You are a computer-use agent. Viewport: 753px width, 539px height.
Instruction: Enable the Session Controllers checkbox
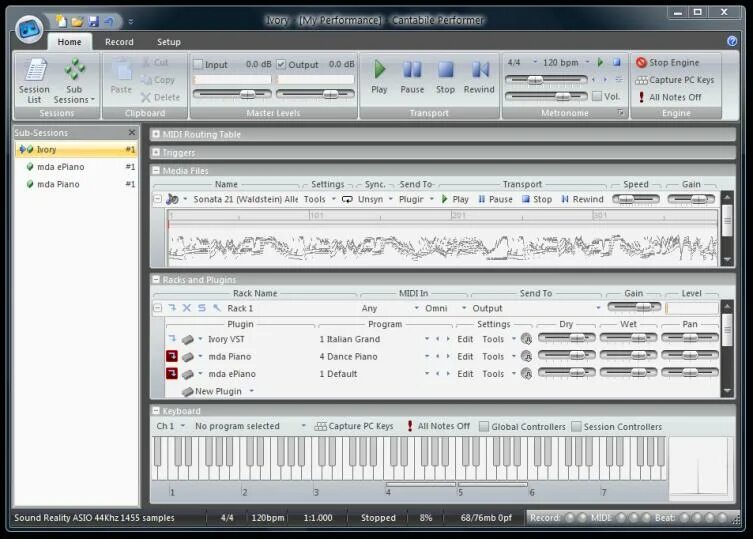[576, 427]
